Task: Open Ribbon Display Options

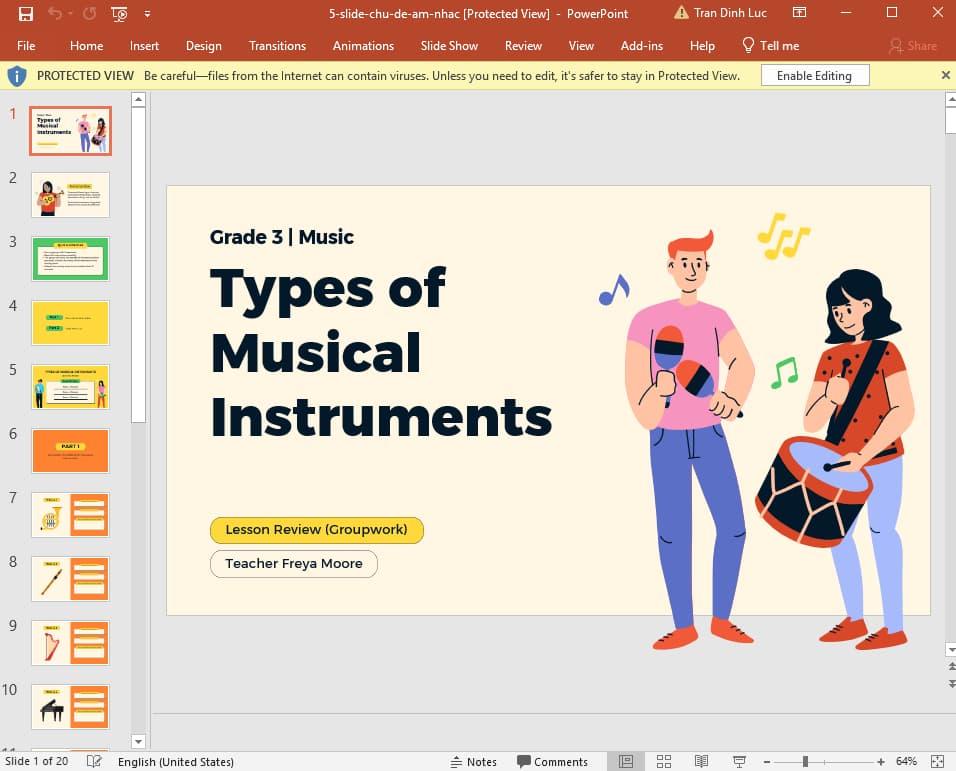Action: [799, 13]
